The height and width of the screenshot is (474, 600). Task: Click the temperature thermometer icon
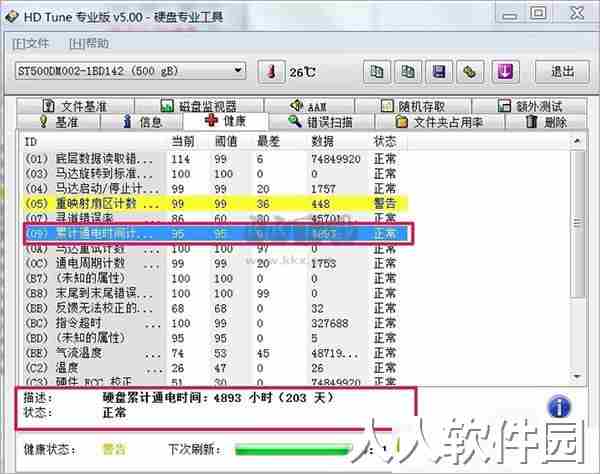[x=271, y=72]
